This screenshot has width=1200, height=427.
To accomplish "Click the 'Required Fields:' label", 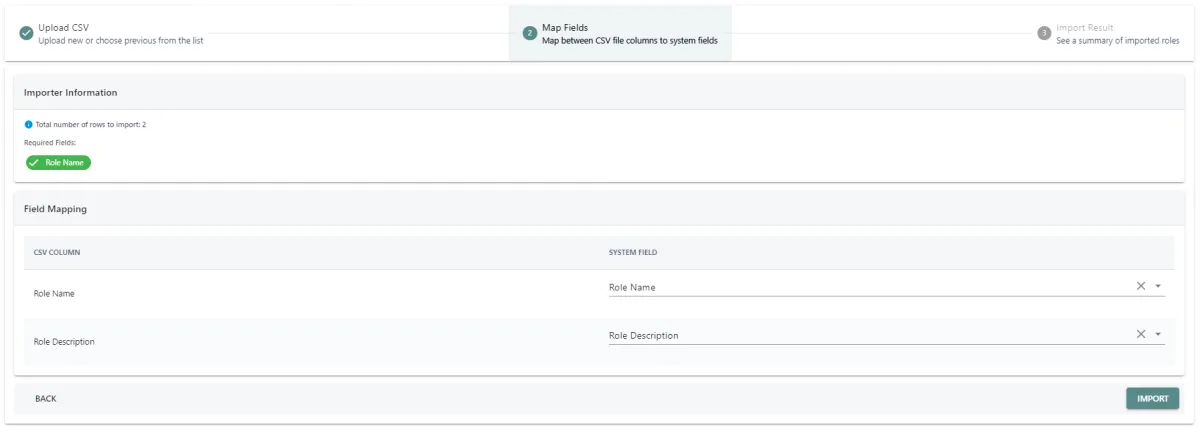I will point(50,143).
